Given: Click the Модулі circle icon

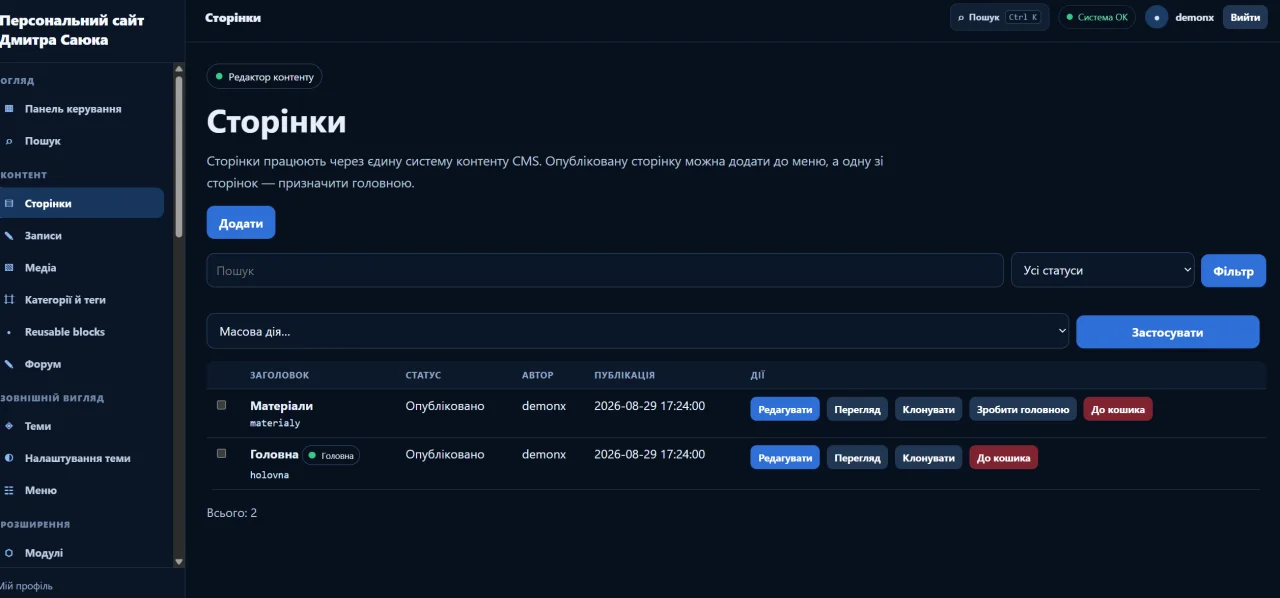Looking at the screenshot, I should pyautogui.click(x=9, y=553).
